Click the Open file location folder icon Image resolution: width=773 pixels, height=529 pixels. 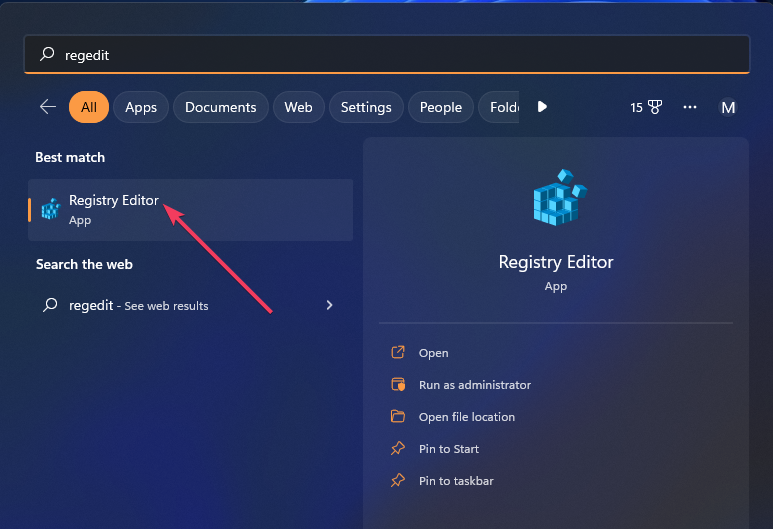click(x=398, y=416)
